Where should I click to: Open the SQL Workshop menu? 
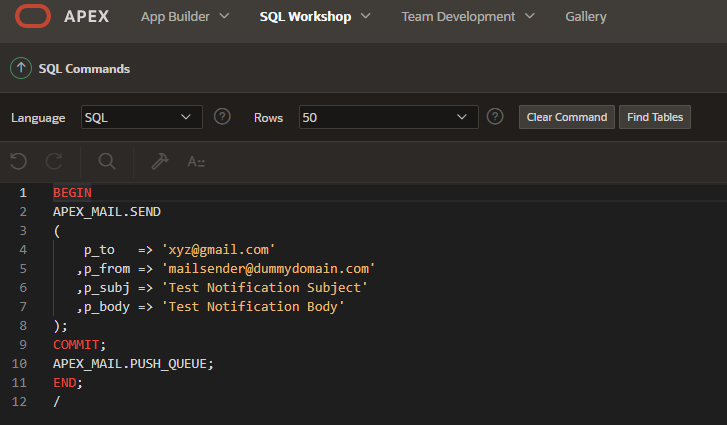(x=305, y=17)
